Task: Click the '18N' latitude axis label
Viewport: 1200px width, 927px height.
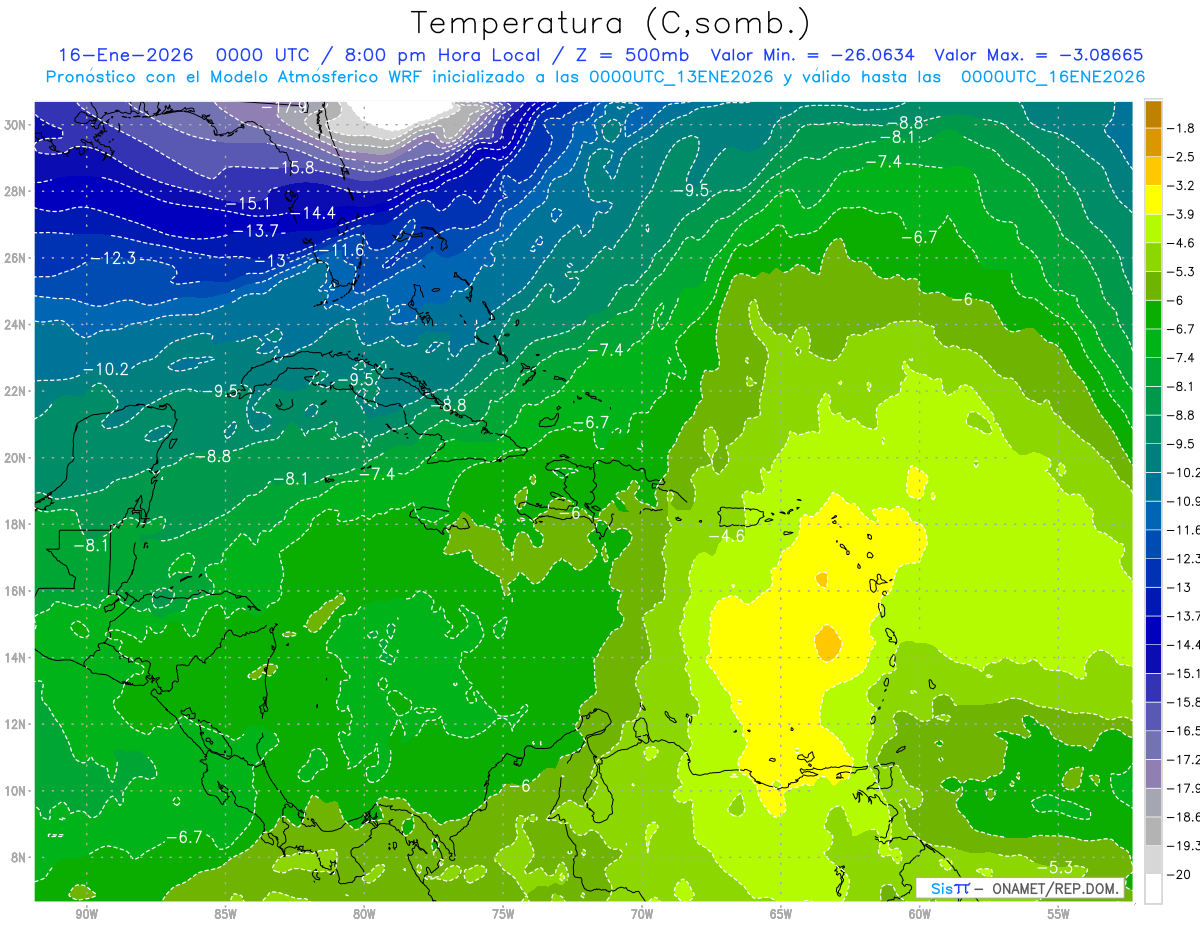Action: pyautogui.click(x=17, y=525)
